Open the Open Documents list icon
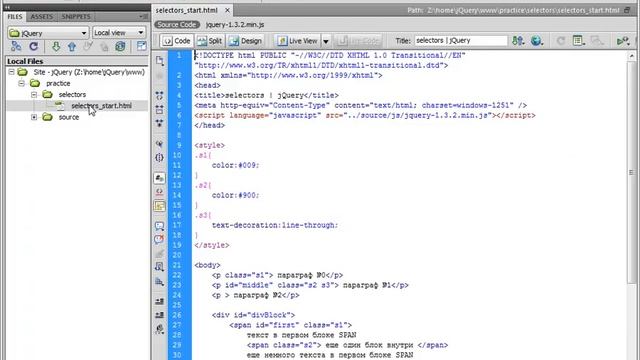This screenshot has height=360, width=640. click(160, 61)
